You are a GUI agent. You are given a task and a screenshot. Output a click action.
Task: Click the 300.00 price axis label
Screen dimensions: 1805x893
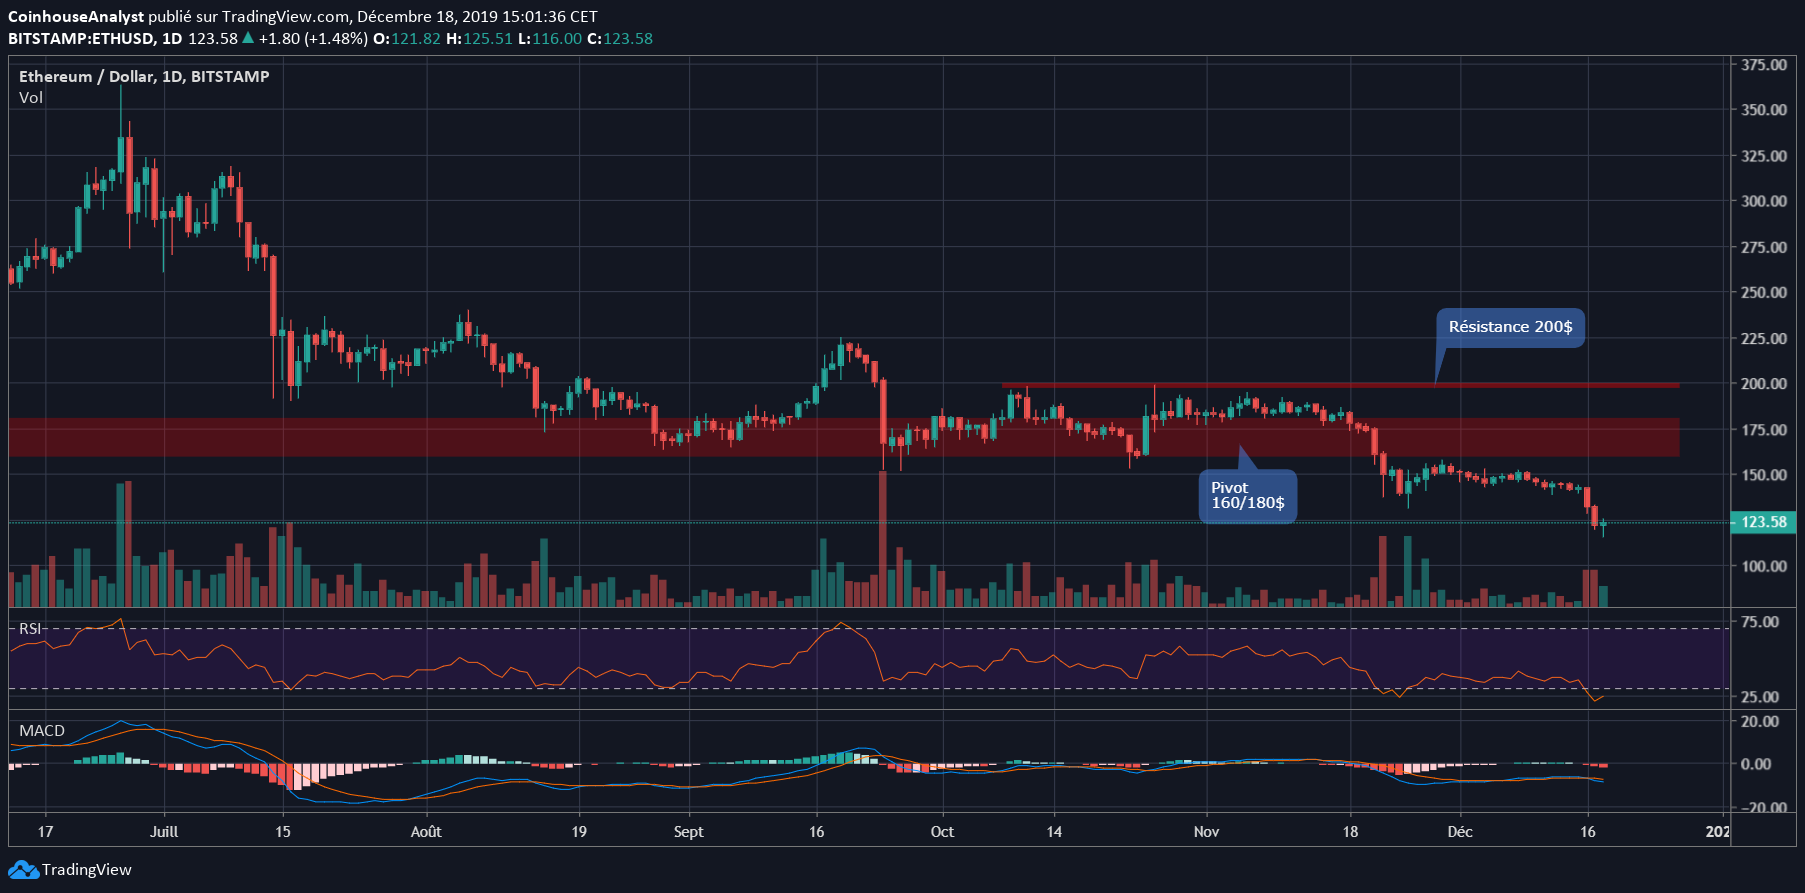point(1764,201)
